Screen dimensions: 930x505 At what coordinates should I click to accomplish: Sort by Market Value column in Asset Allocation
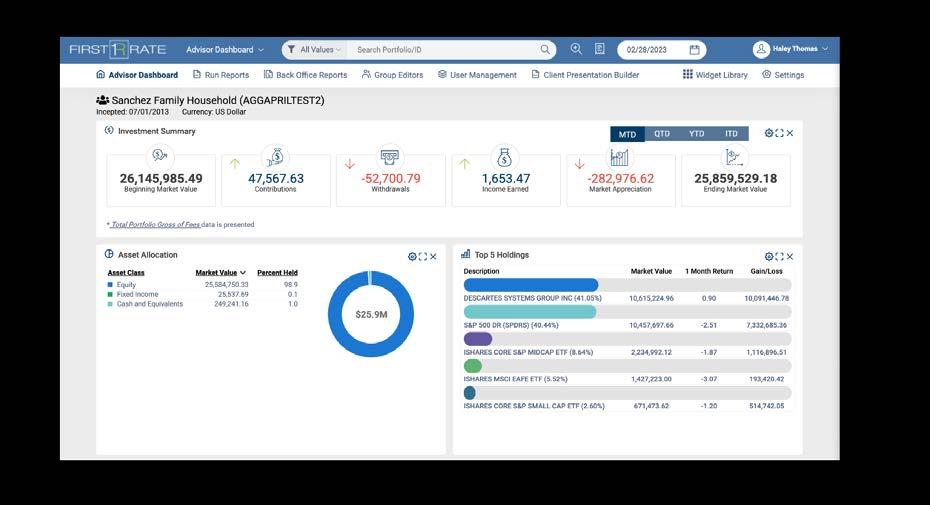tap(221, 273)
